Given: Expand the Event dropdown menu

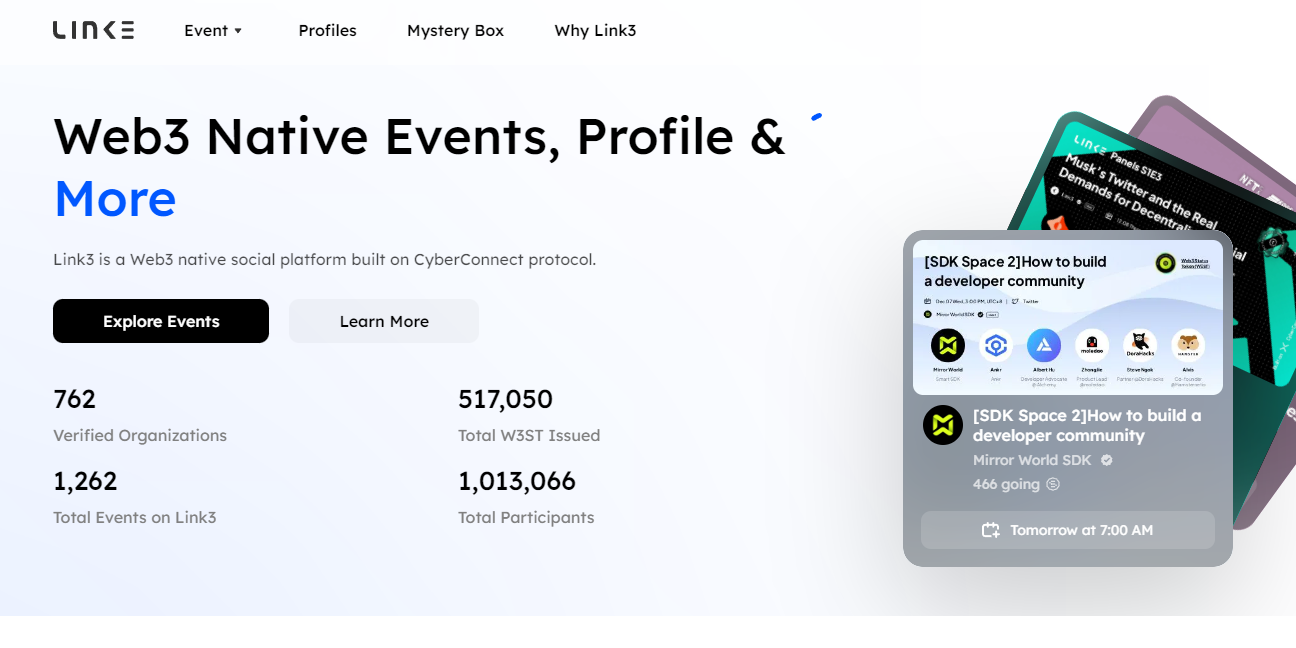Looking at the screenshot, I should point(213,30).
